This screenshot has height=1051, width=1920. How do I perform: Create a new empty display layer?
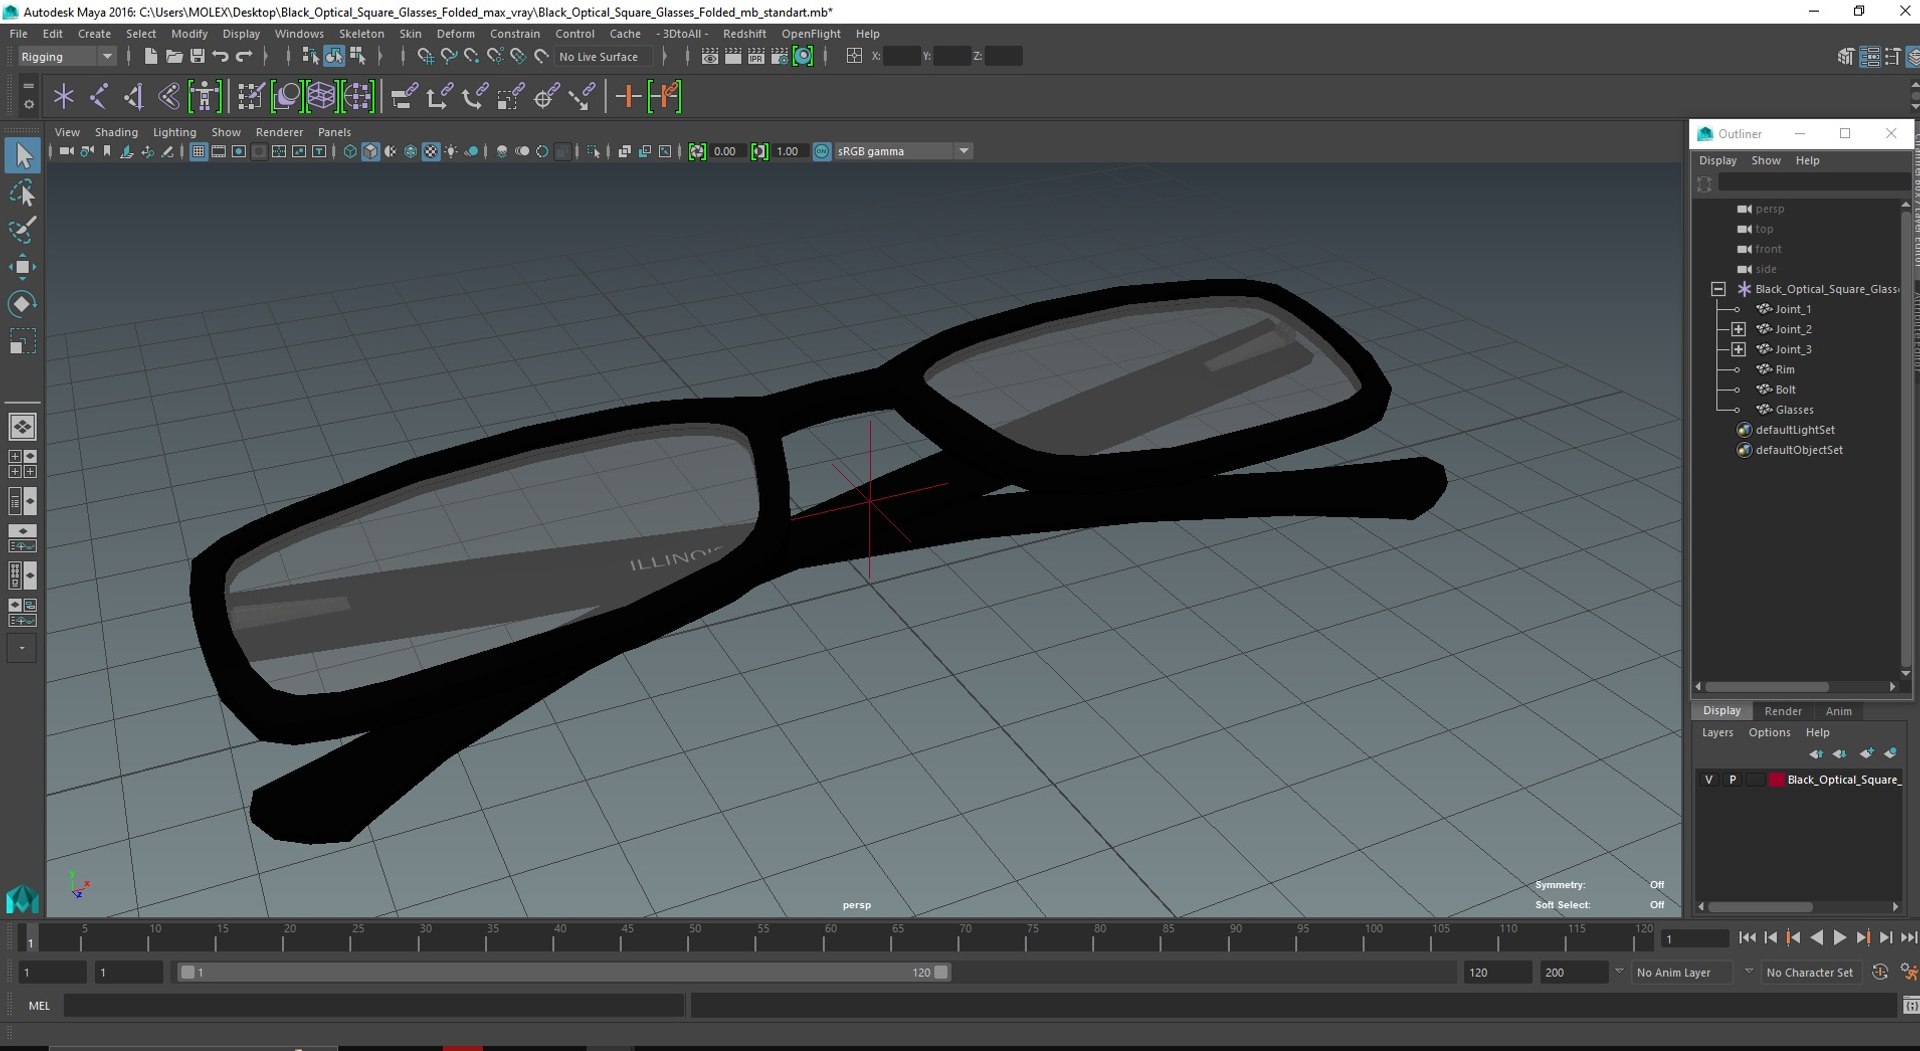point(1866,754)
